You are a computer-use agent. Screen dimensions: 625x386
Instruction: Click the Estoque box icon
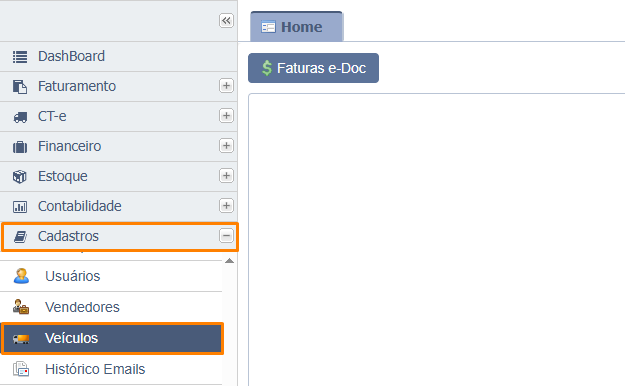tap(20, 177)
